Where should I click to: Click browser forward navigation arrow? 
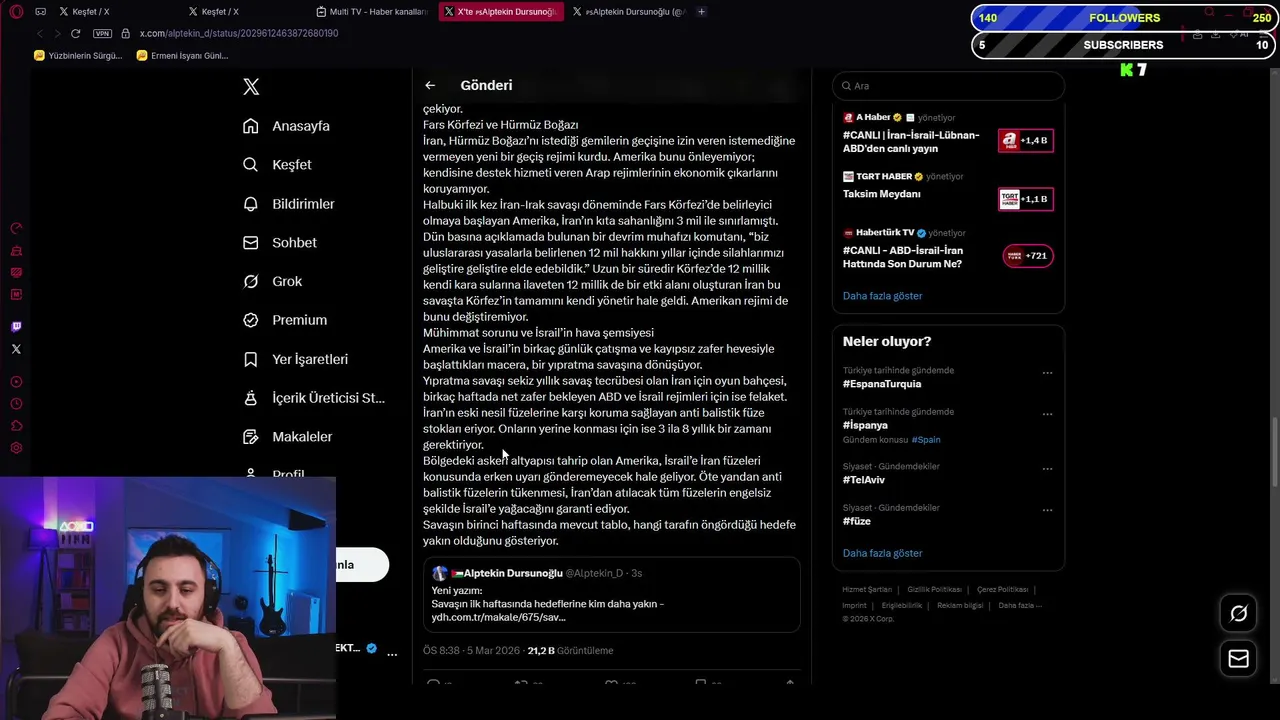[x=57, y=33]
